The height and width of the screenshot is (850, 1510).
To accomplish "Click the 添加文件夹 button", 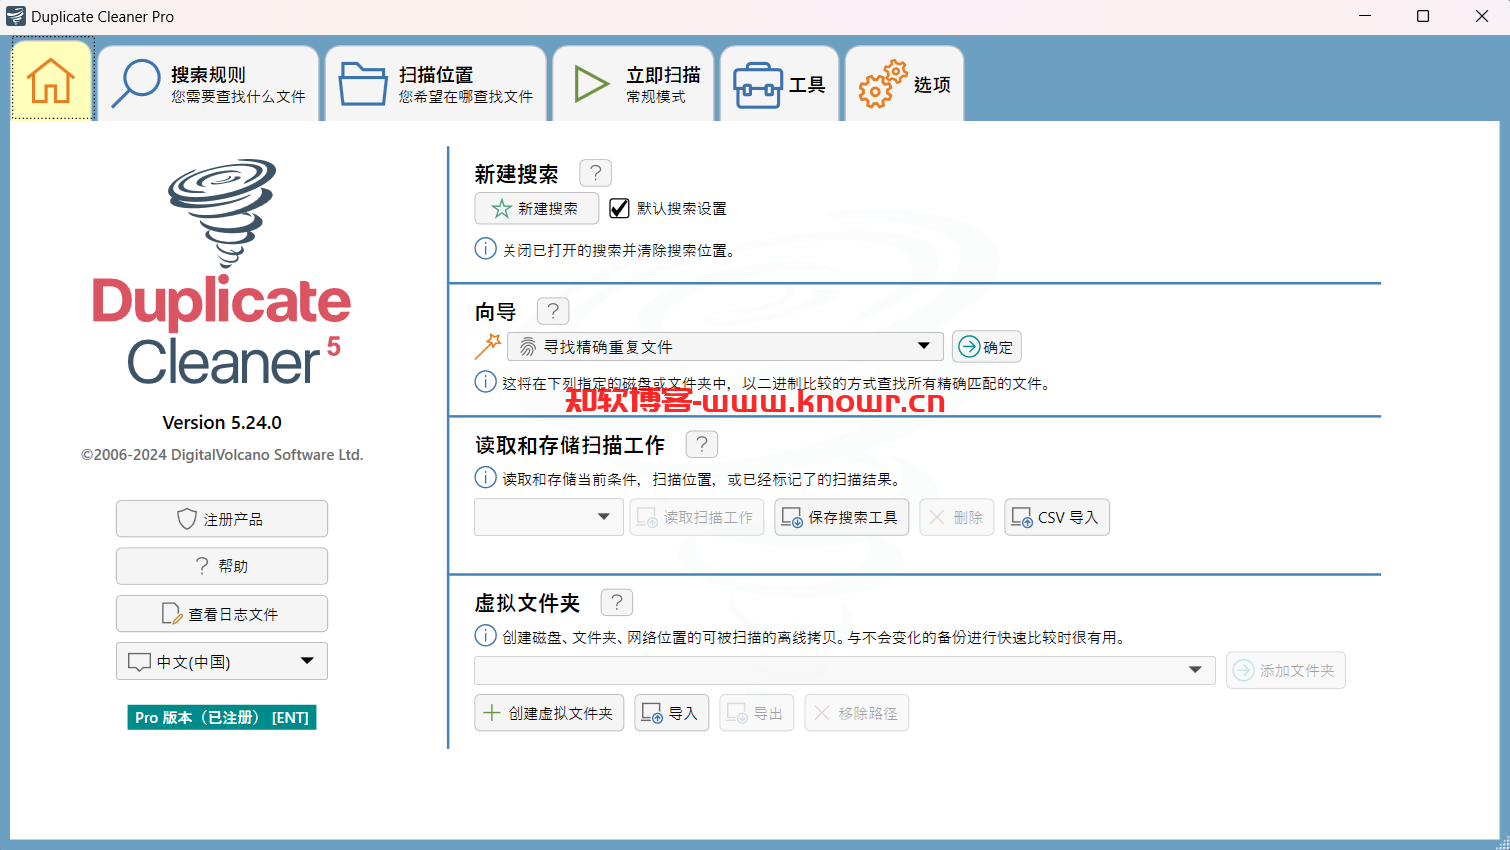I will tap(1286, 670).
